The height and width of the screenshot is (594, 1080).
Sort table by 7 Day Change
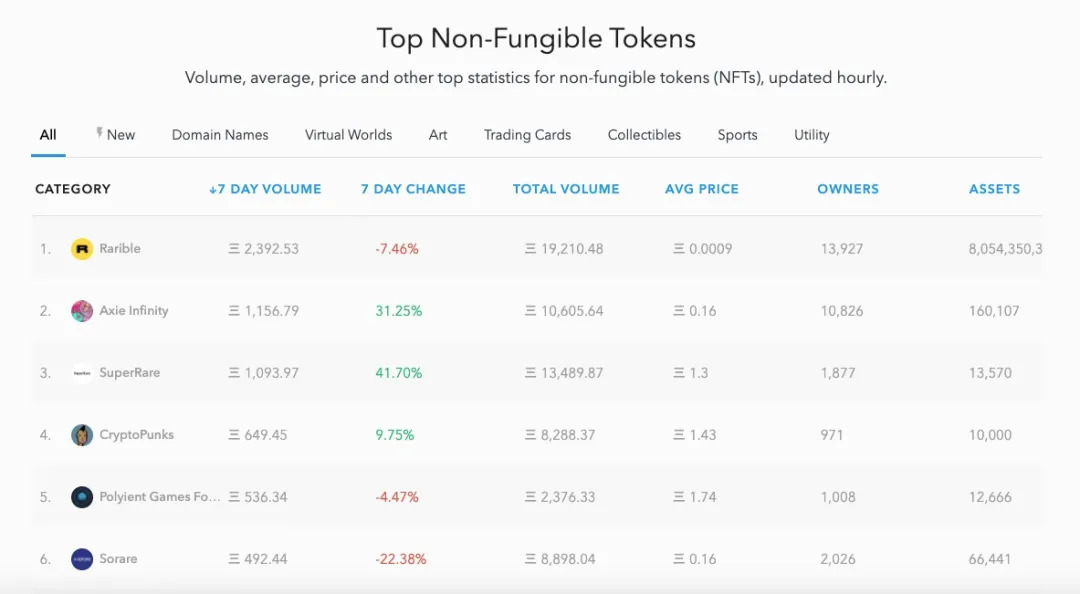click(413, 189)
